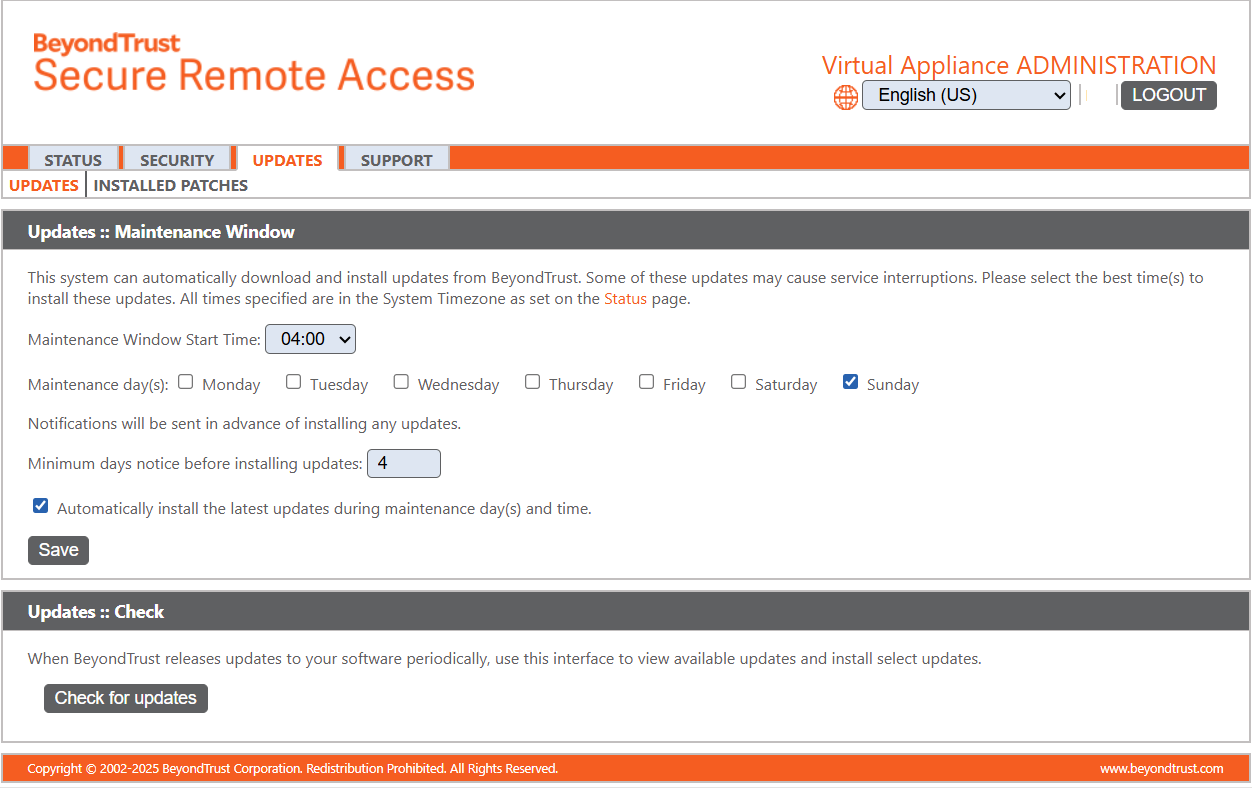1252x788 pixels.
Task: Click the globe language icon
Action: (846, 97)
